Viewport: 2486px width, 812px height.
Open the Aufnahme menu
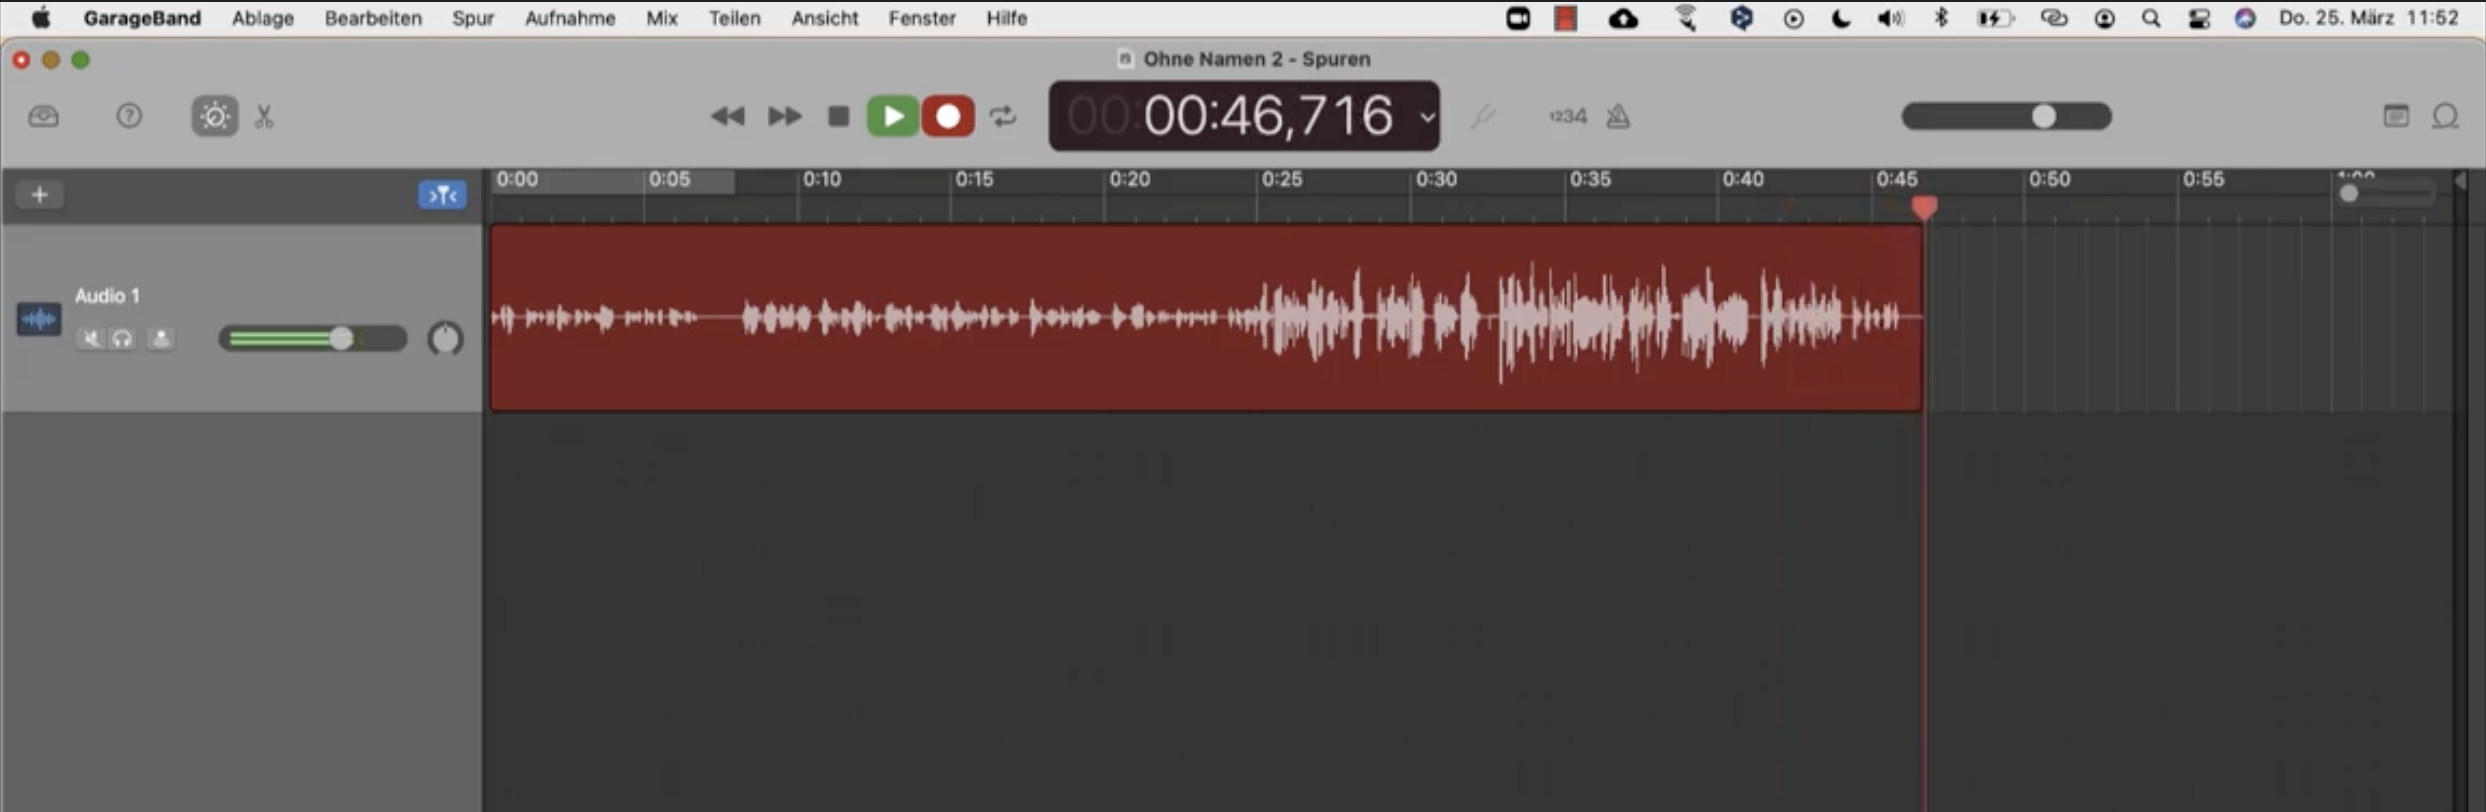[570, 18]
